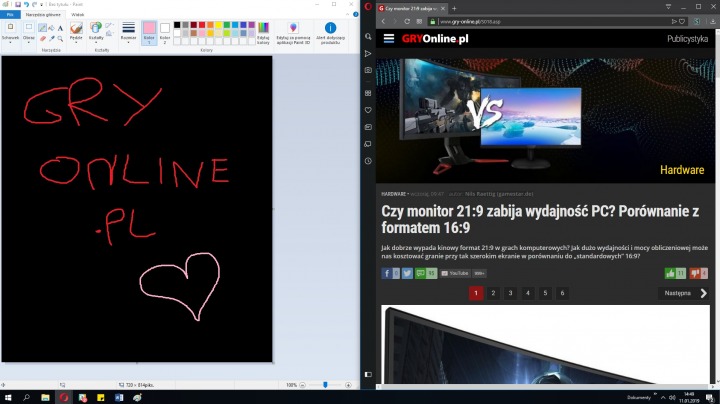The width and height of the screenshot is (720, 404).
Task: Click Następna next page button
Action: point(684,293)
